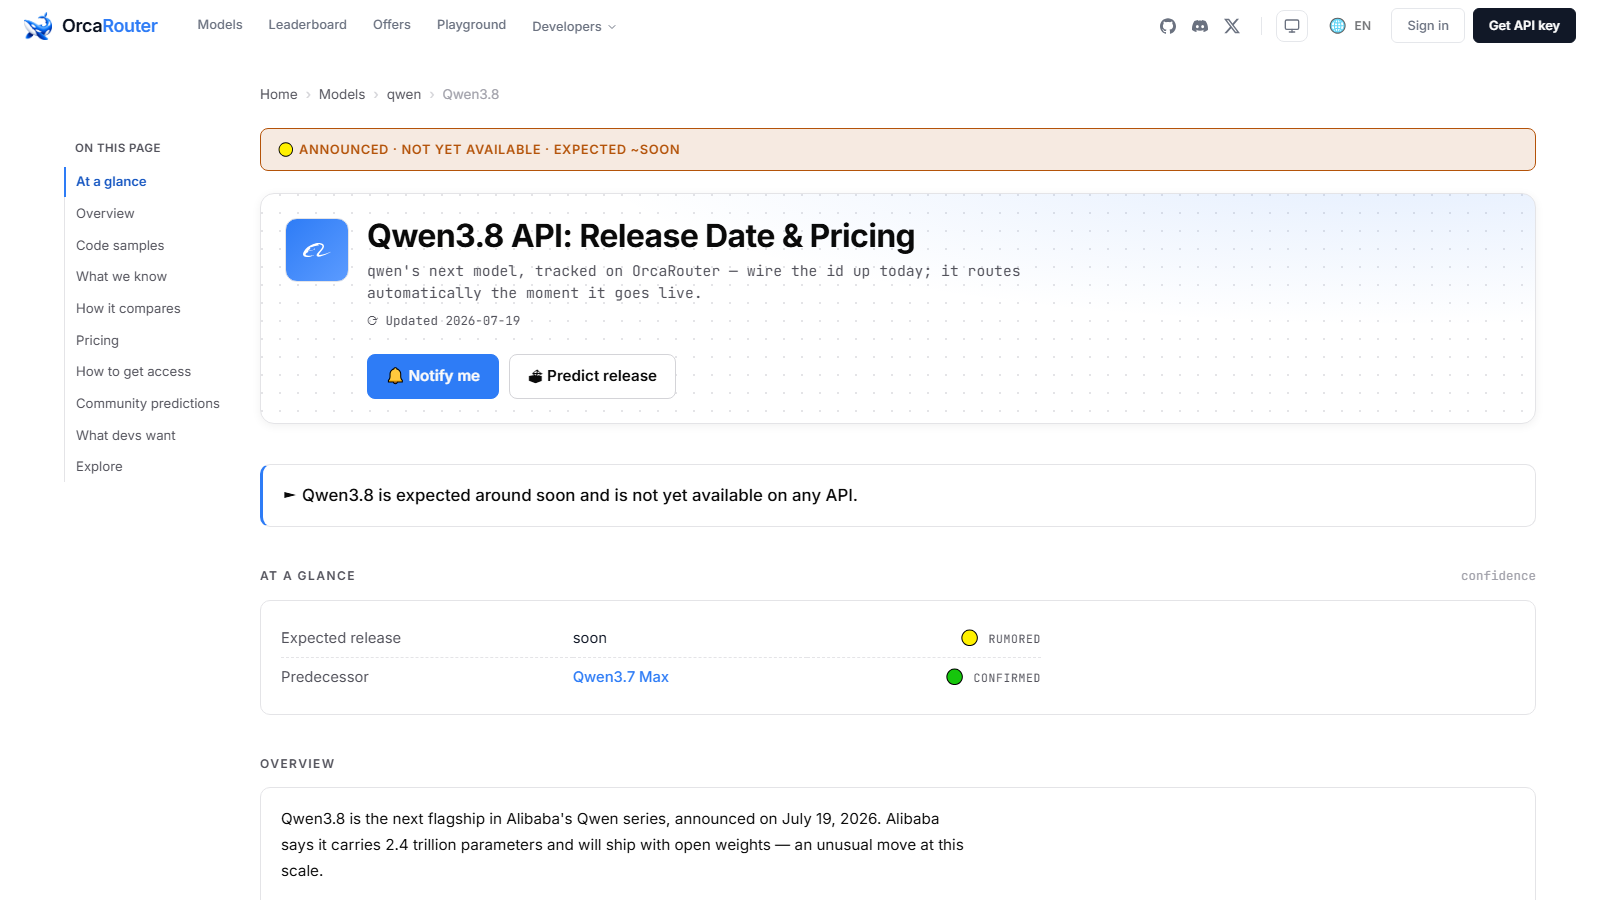Jump to What we know section
Viewport: 1600px width, 900px height.
click(122, 276)
